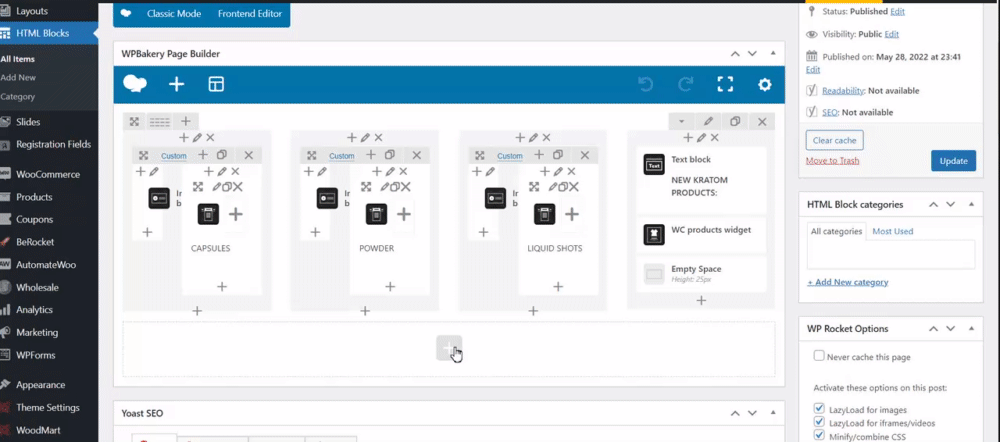
Task: Add element below the LIQUID SHOTS column
Action: click(x=533, y=311)
